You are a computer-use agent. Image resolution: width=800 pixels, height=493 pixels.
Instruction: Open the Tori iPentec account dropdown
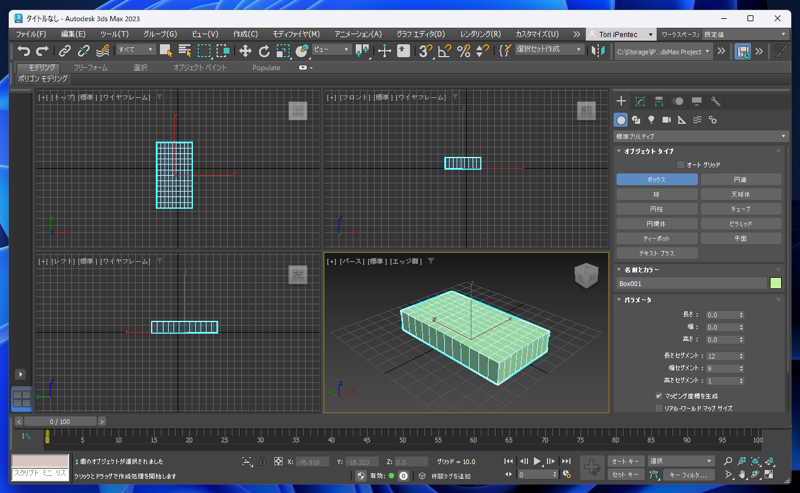[621, 34]
